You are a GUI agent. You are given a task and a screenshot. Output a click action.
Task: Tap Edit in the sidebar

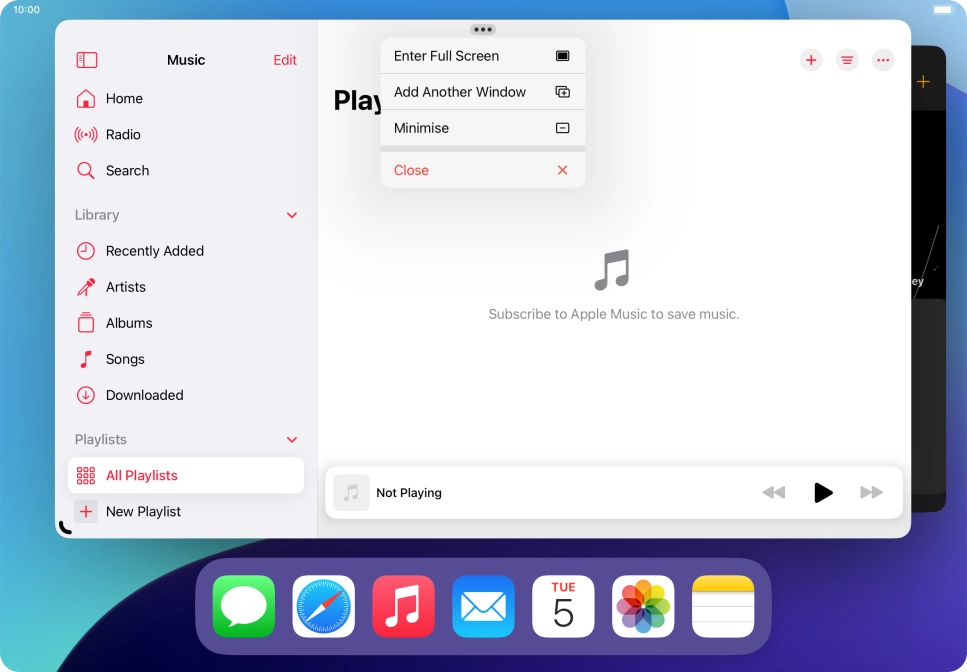[285, 60]
